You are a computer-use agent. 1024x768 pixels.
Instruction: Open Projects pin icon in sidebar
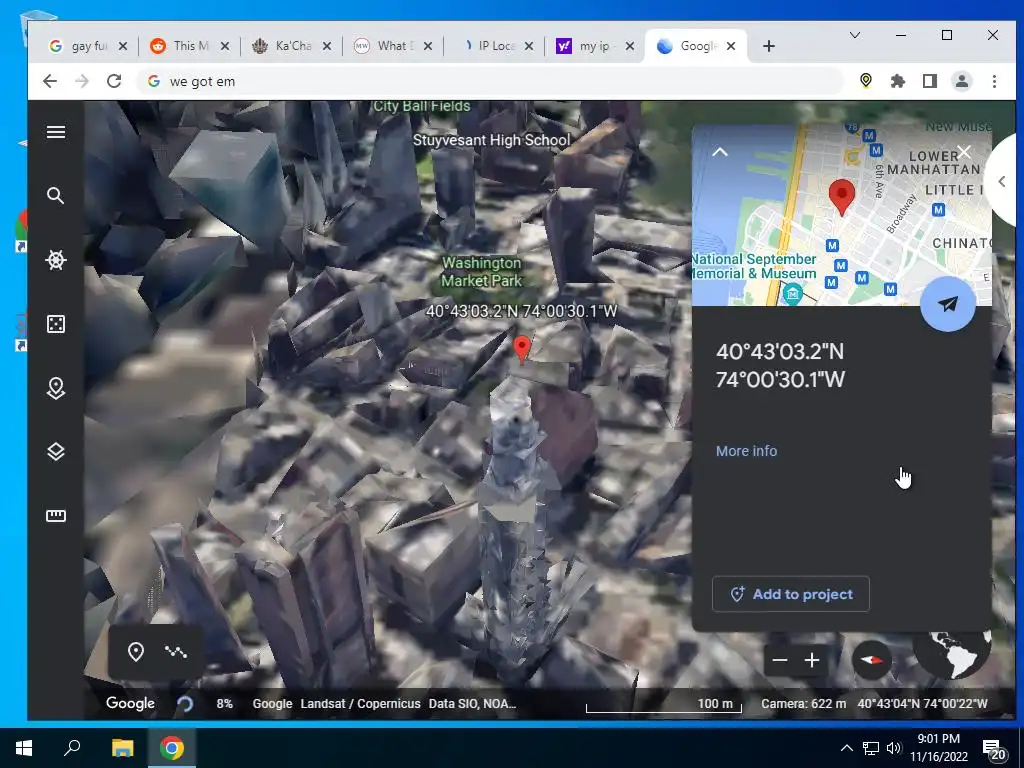[56, 388]
